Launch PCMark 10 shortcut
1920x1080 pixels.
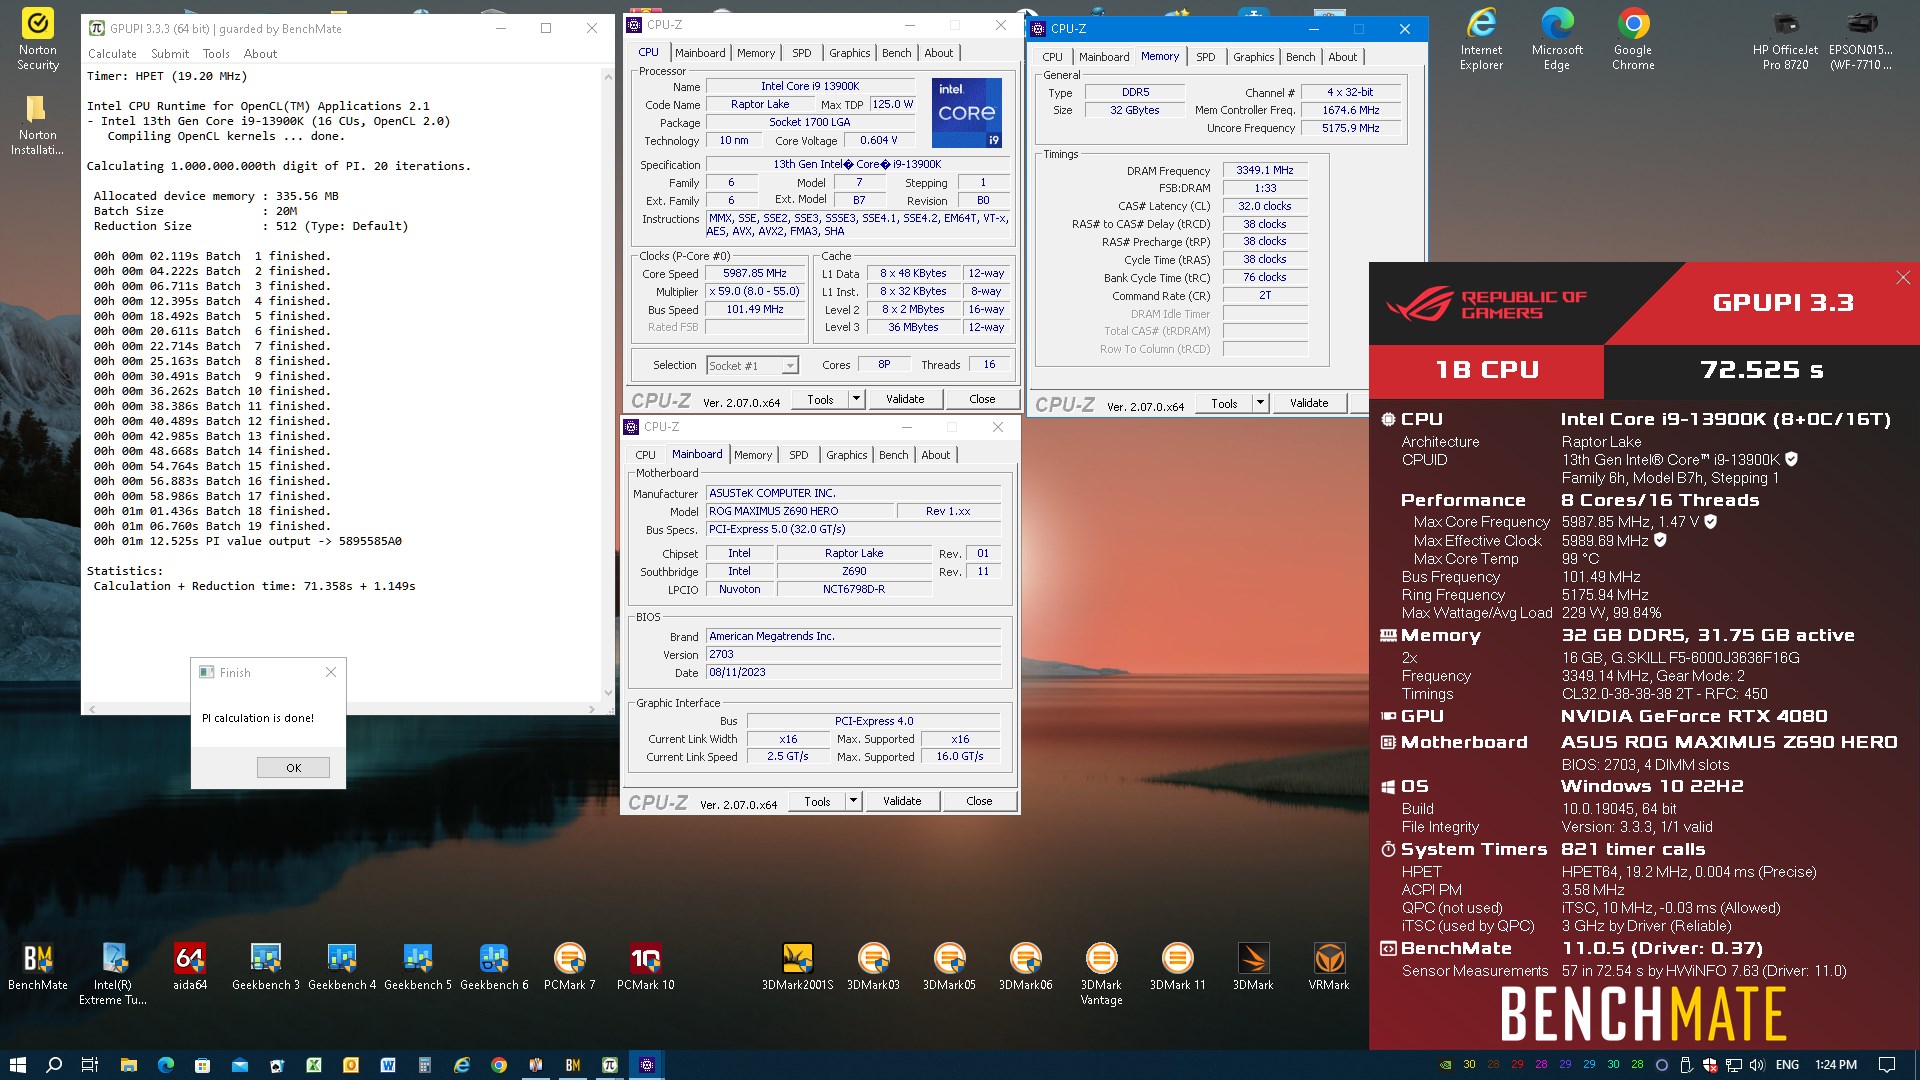[x=646, y=967]
